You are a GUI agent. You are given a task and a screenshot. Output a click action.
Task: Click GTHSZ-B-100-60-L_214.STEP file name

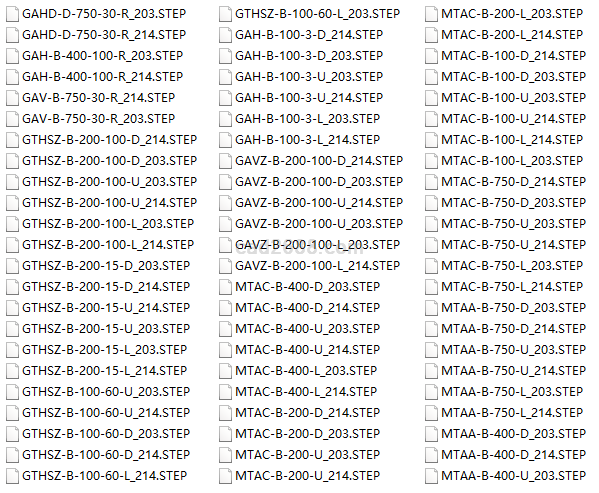[x=105, y=476]
